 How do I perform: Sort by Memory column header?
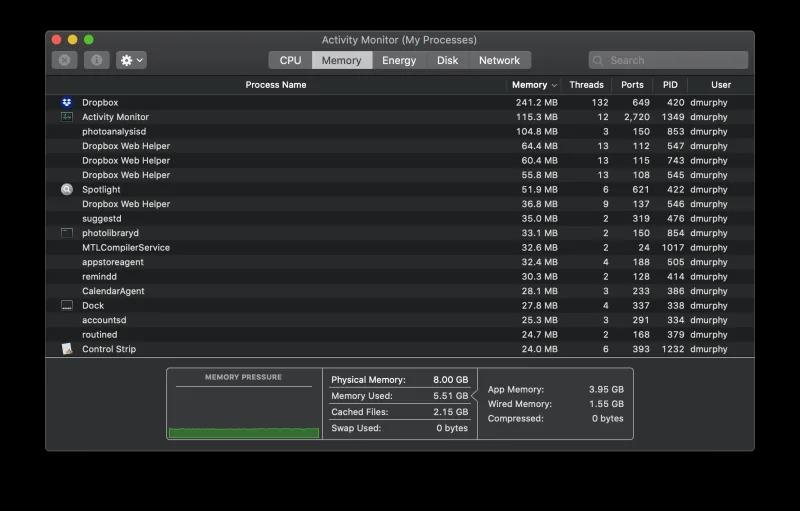click(530, 85)
